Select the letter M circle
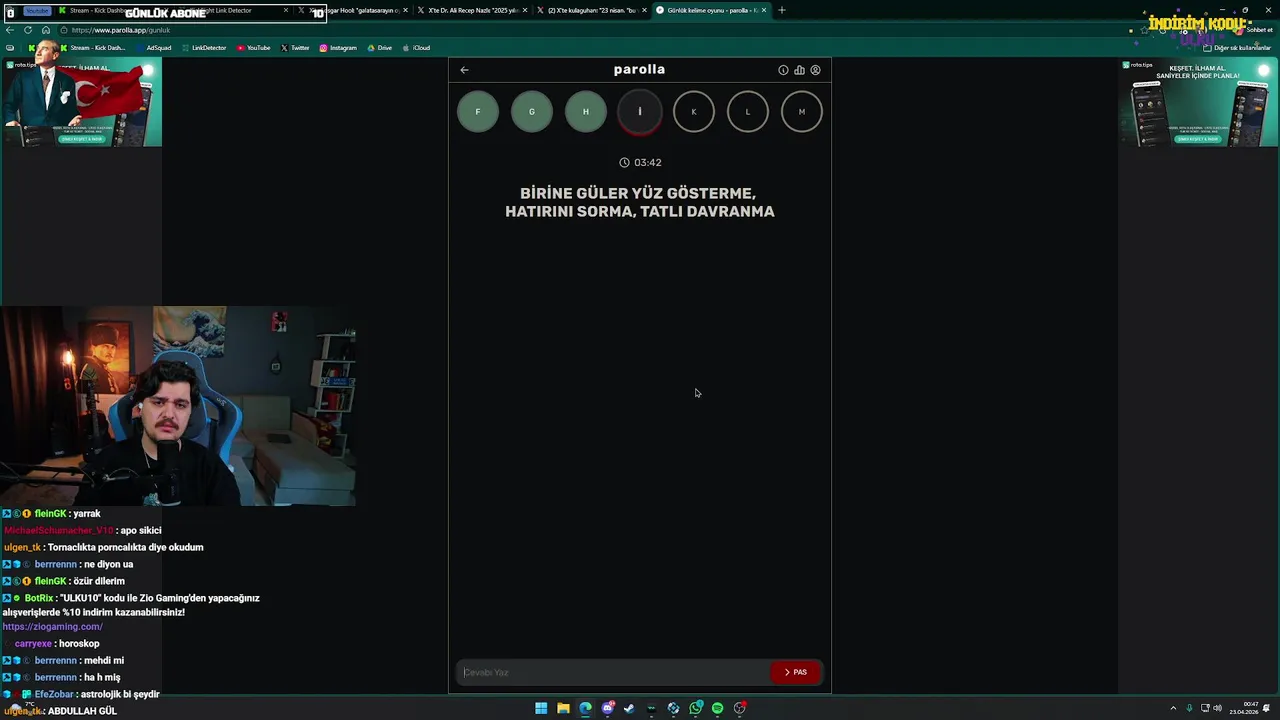The height and width of the screenshot is (720, 1280). tap(801, 111)
